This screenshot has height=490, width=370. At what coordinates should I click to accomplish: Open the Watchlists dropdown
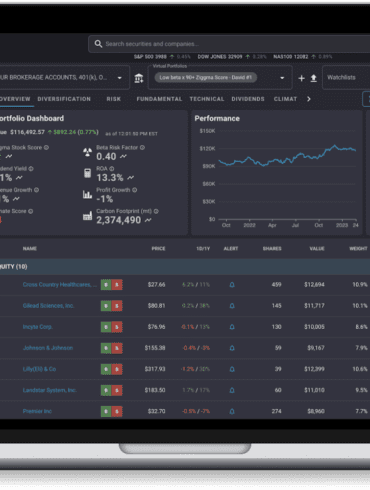[x=346, y=78]
